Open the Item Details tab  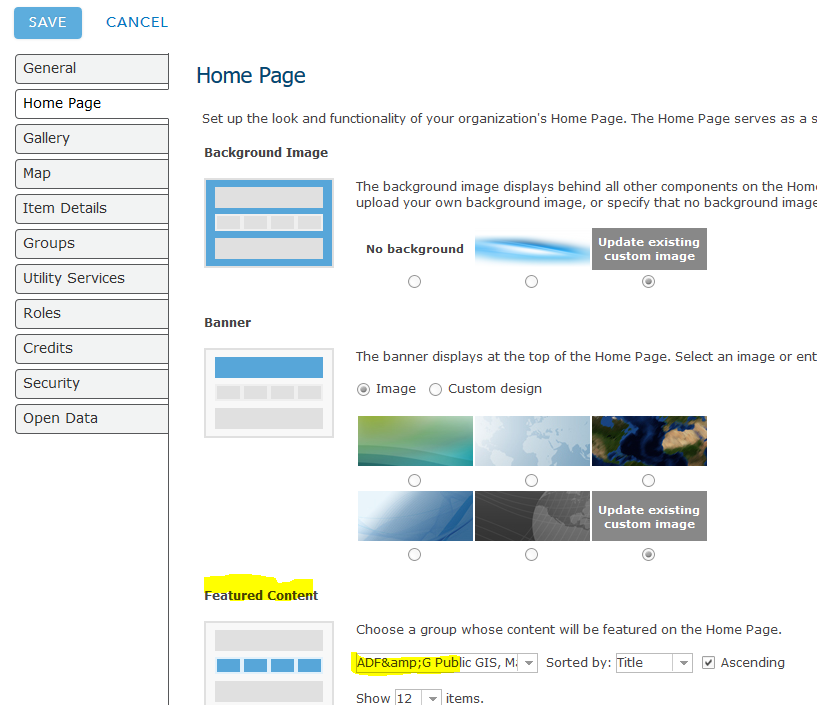click(92, 208)
